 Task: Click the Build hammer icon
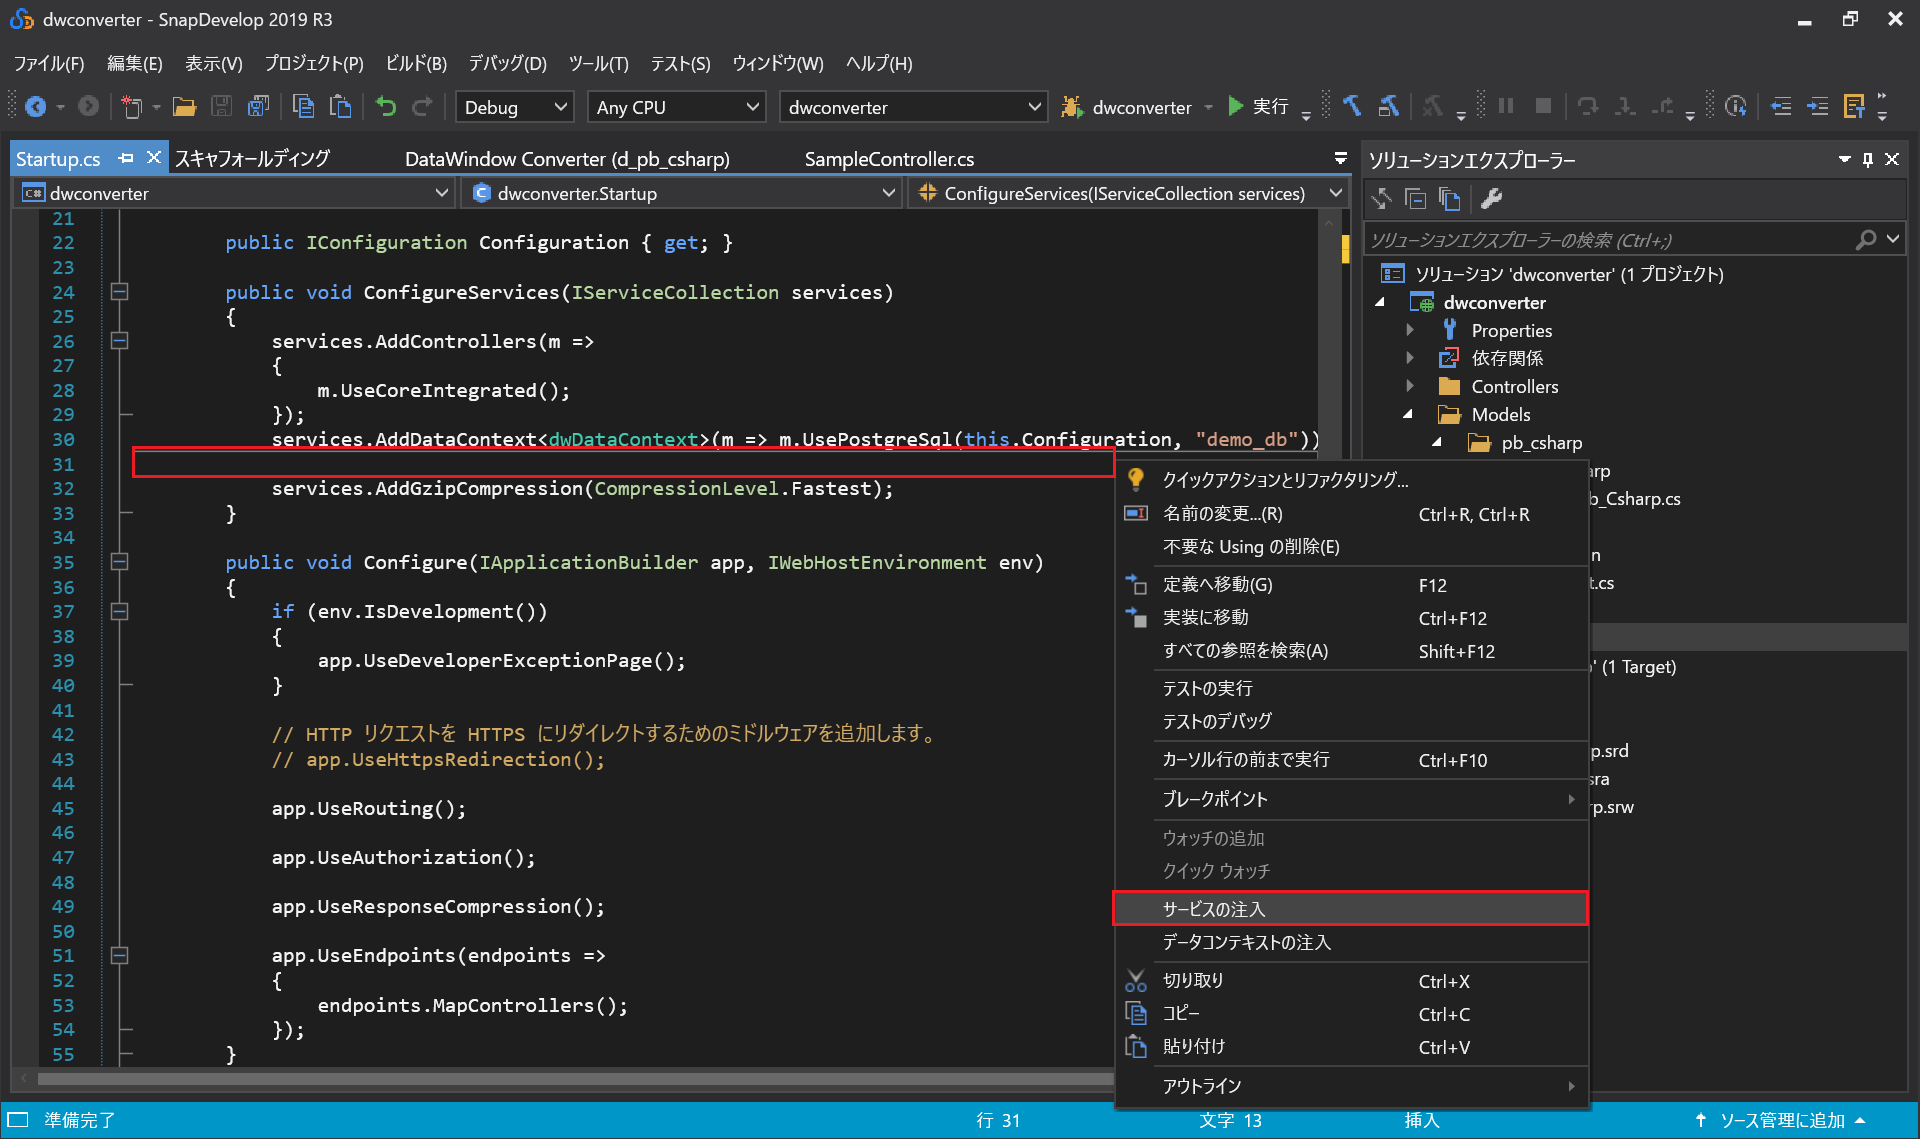(x=1352, y=107)
